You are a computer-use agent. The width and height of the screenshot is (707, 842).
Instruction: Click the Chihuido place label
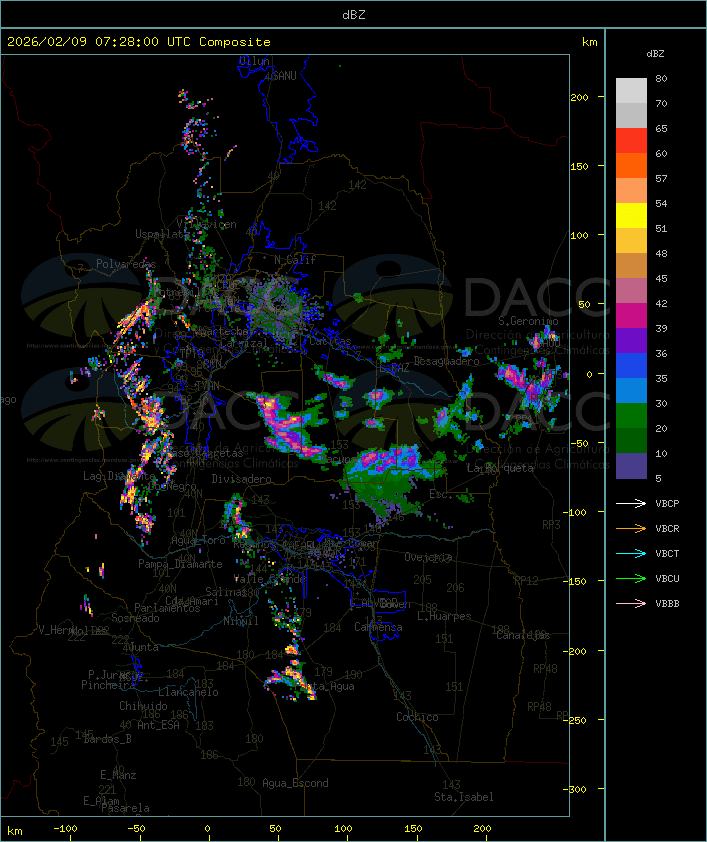pyautogui.click(x=143, y=706)
